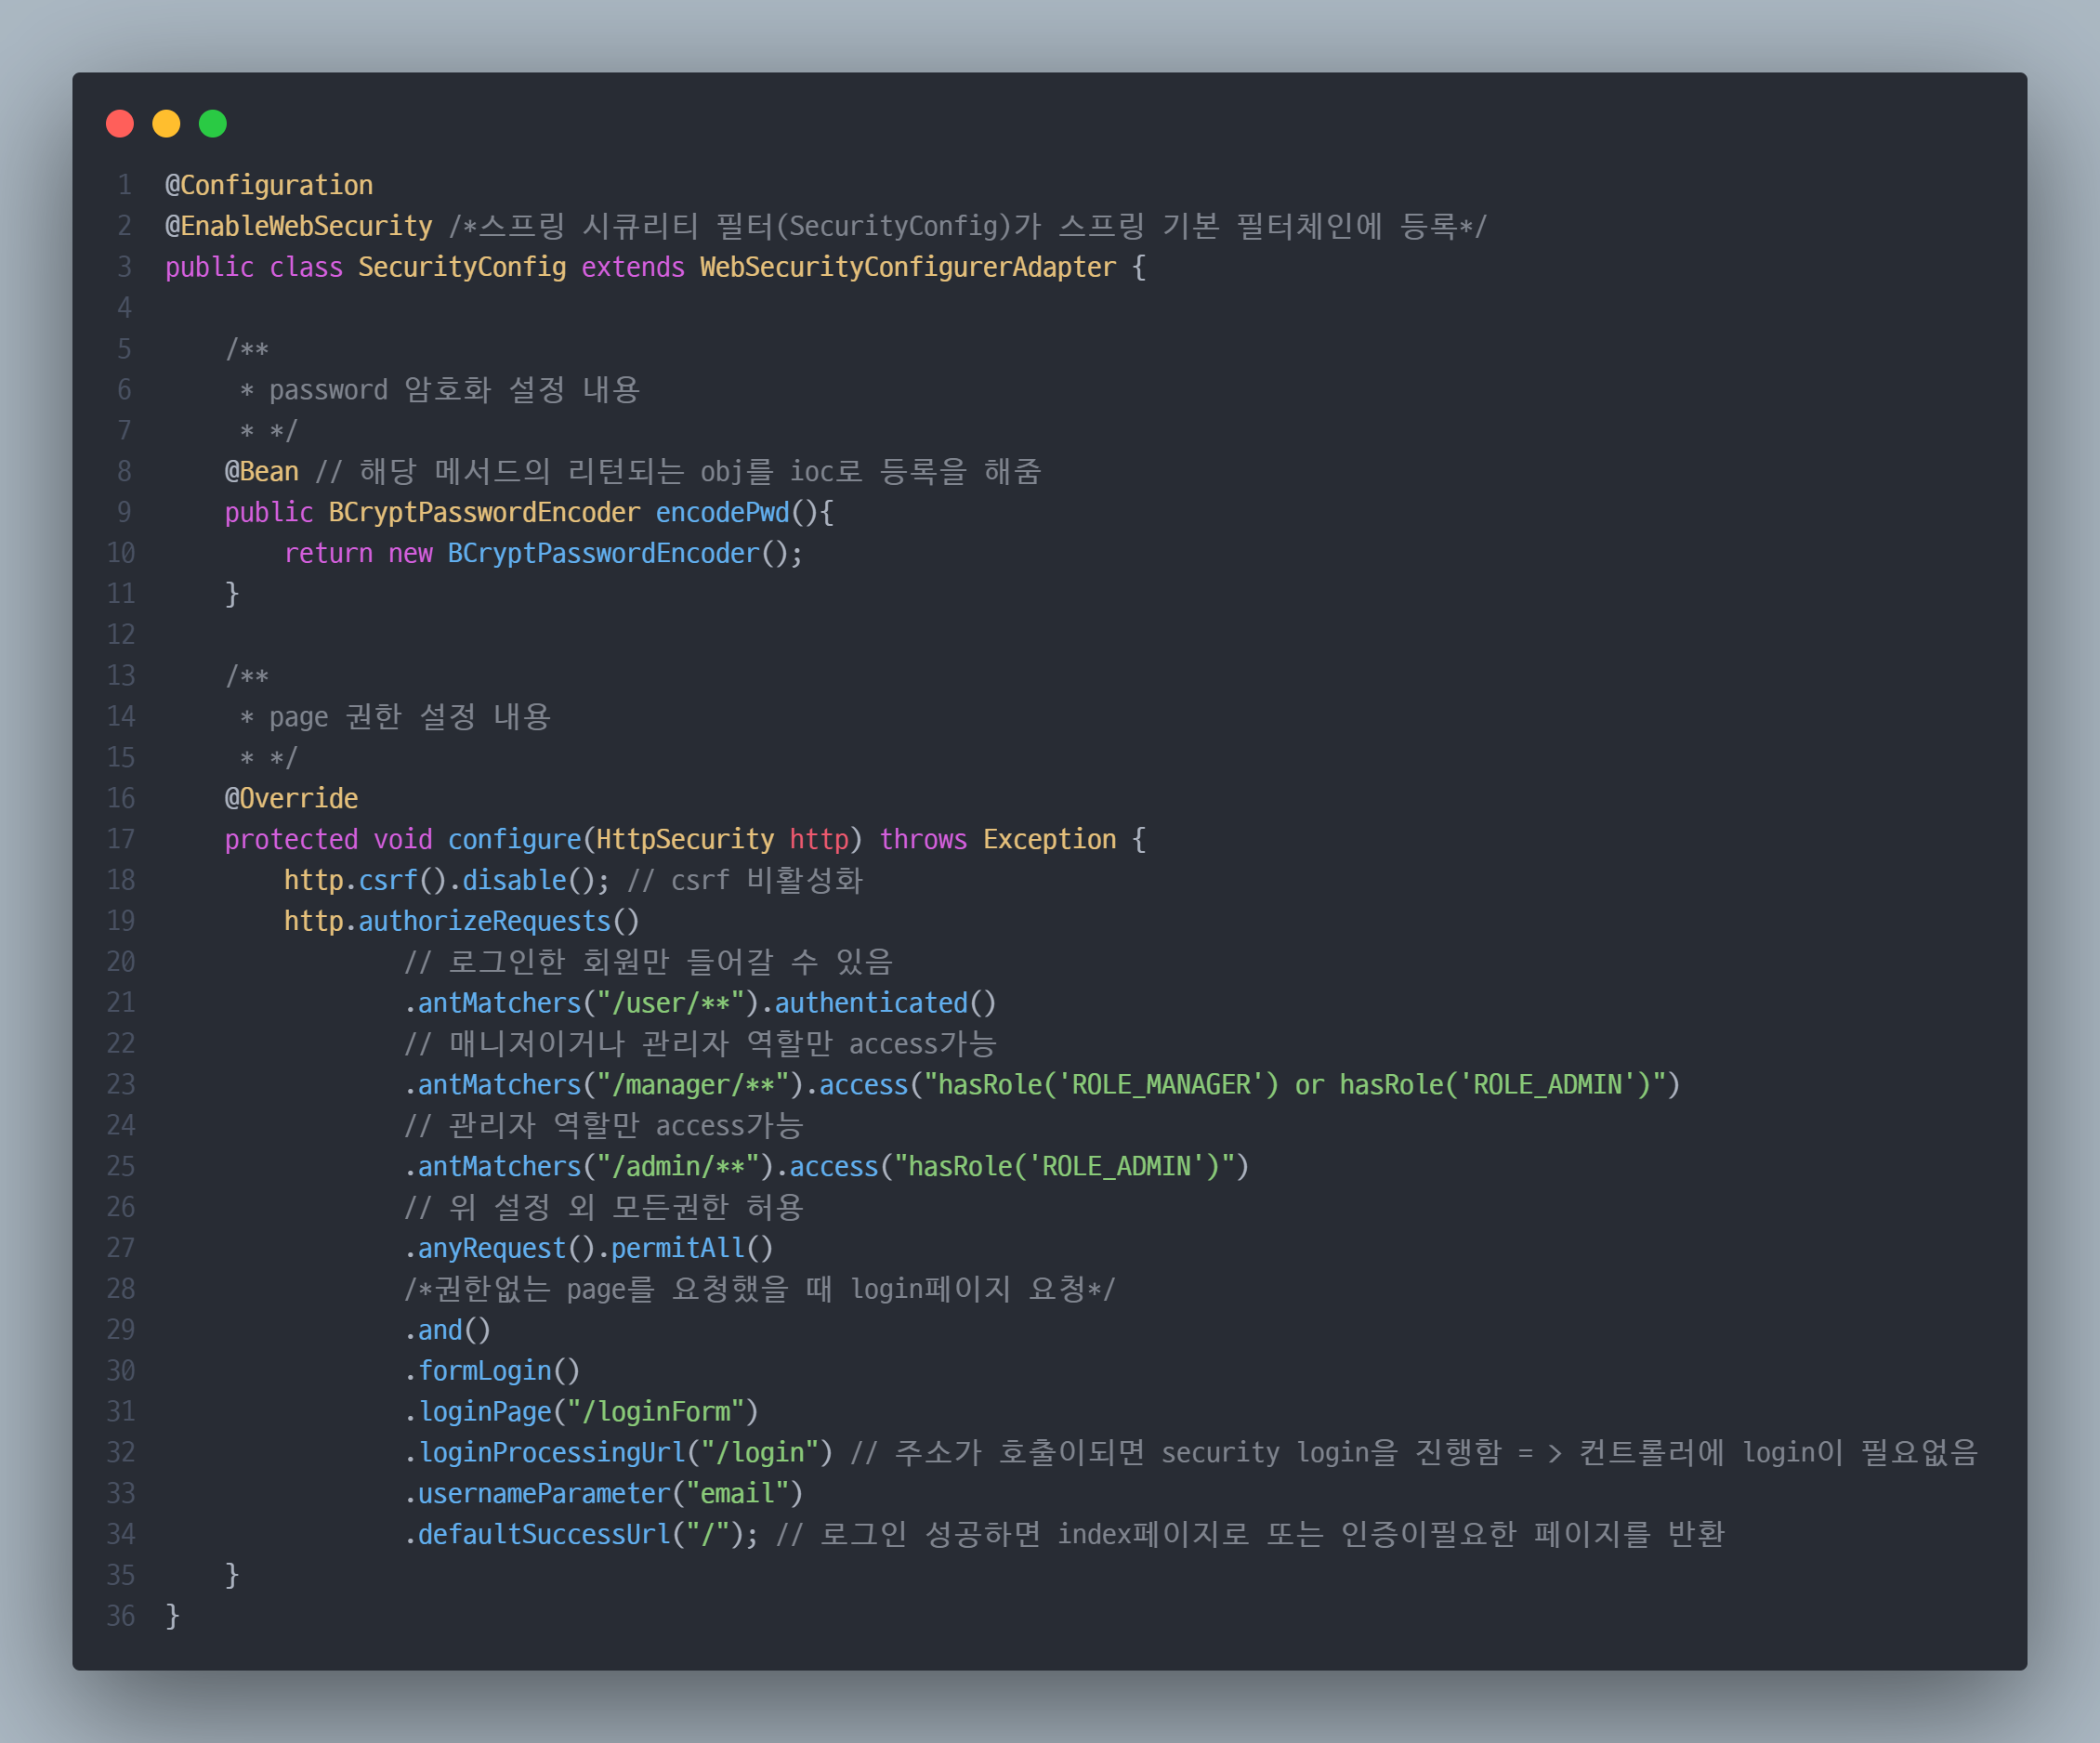This screenshot has height=1743, width=2100.
Task: Click the "/loginForm" string
Action: 656,1413
